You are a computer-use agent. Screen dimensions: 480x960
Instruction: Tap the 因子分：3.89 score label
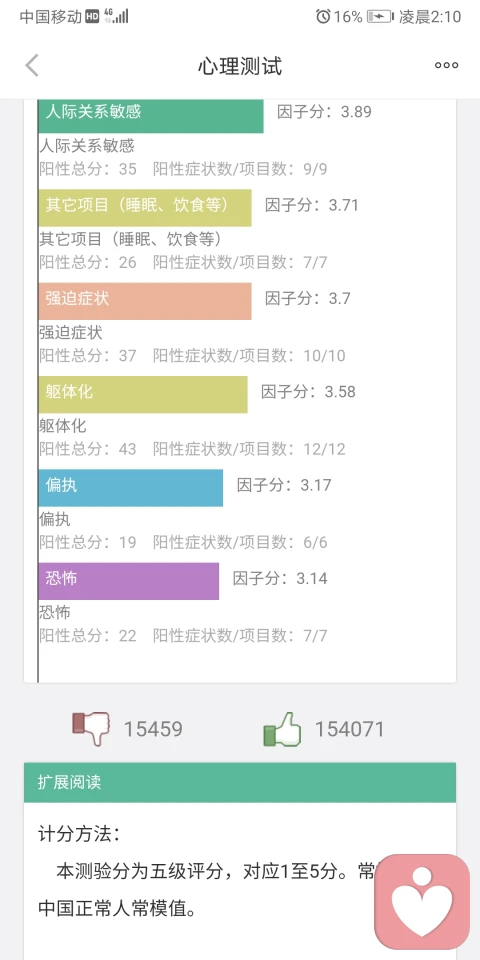pos(324,111)
